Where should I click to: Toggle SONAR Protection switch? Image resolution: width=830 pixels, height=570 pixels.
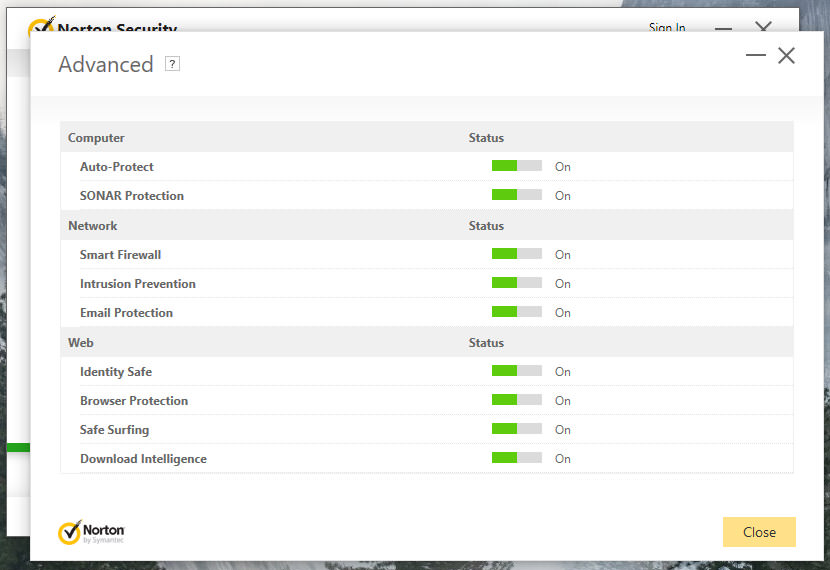click(x=517, y=195)
